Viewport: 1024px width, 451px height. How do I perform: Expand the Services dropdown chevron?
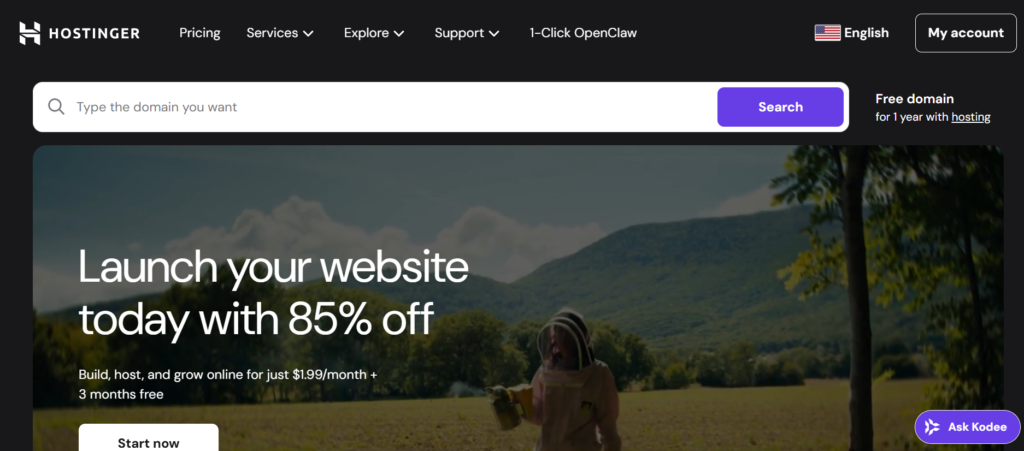tap(308, 33)
